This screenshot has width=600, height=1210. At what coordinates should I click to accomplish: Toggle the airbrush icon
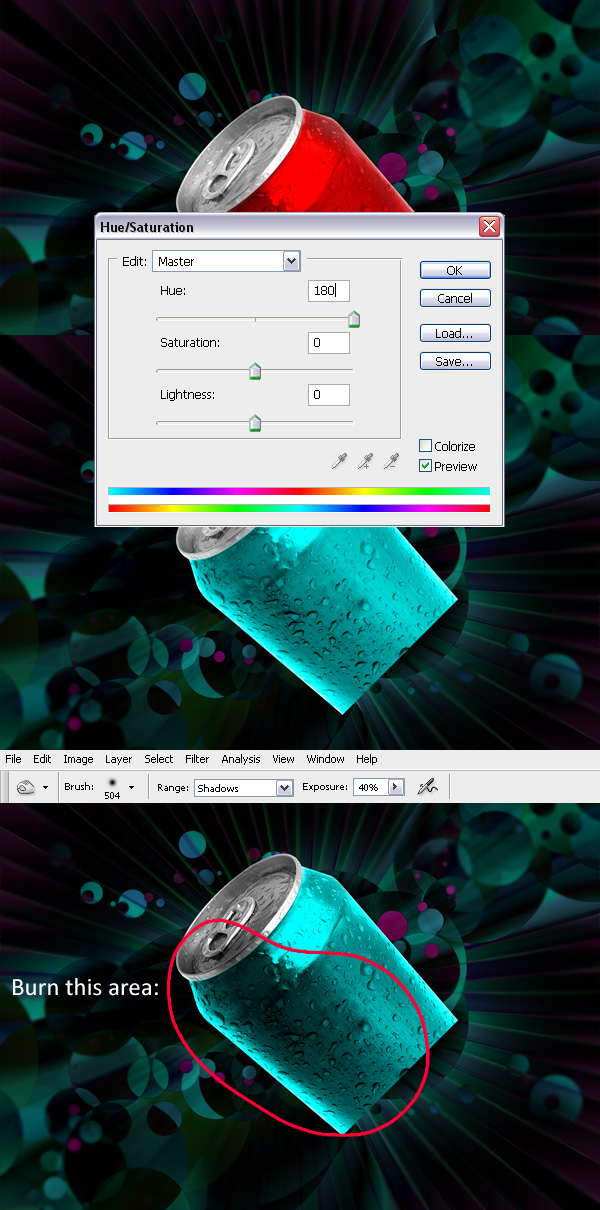pos(429,788)
